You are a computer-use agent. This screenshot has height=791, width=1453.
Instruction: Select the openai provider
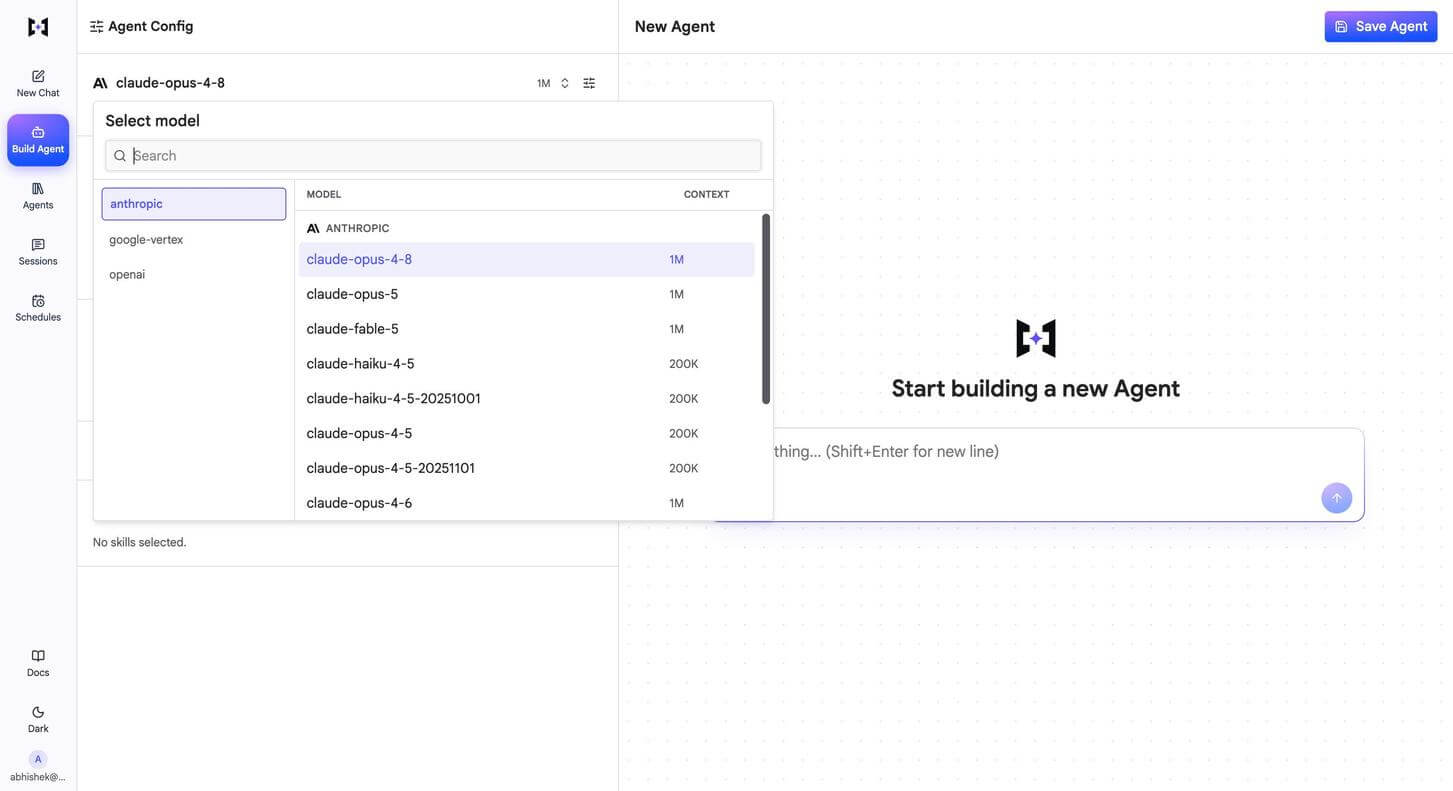194,274
